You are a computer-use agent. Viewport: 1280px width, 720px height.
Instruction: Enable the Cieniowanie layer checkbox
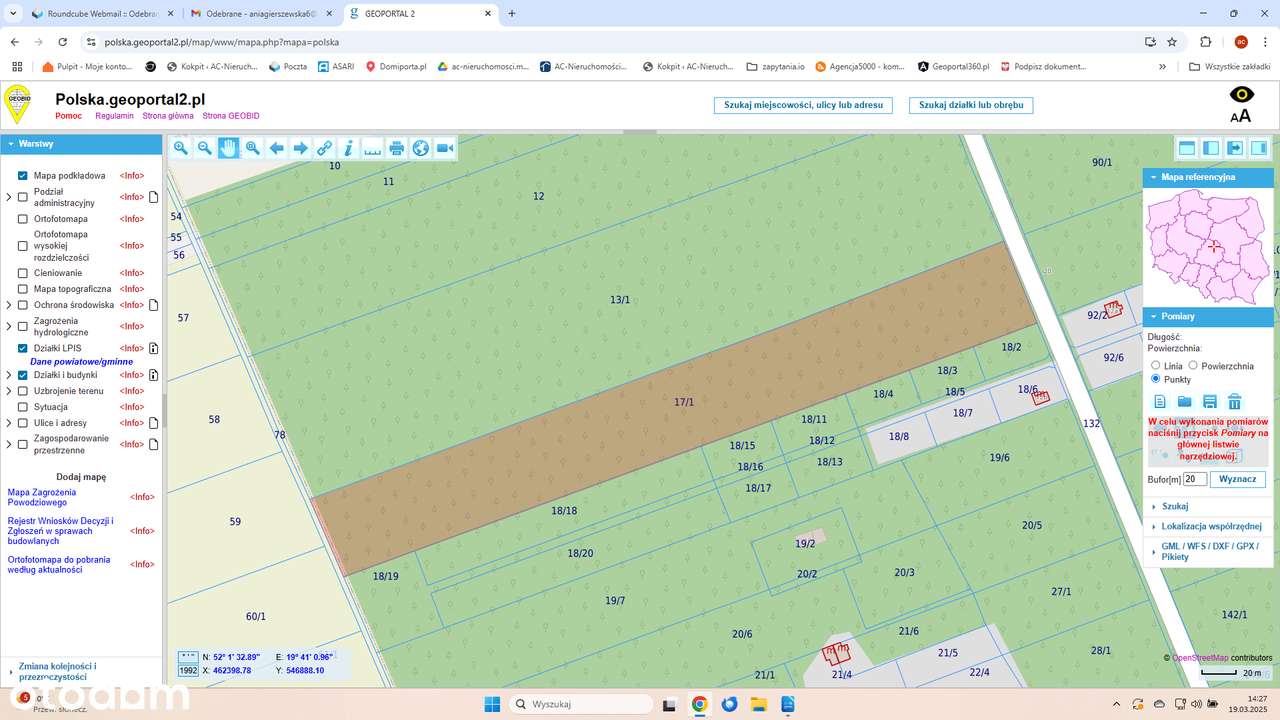pos(23,273)
